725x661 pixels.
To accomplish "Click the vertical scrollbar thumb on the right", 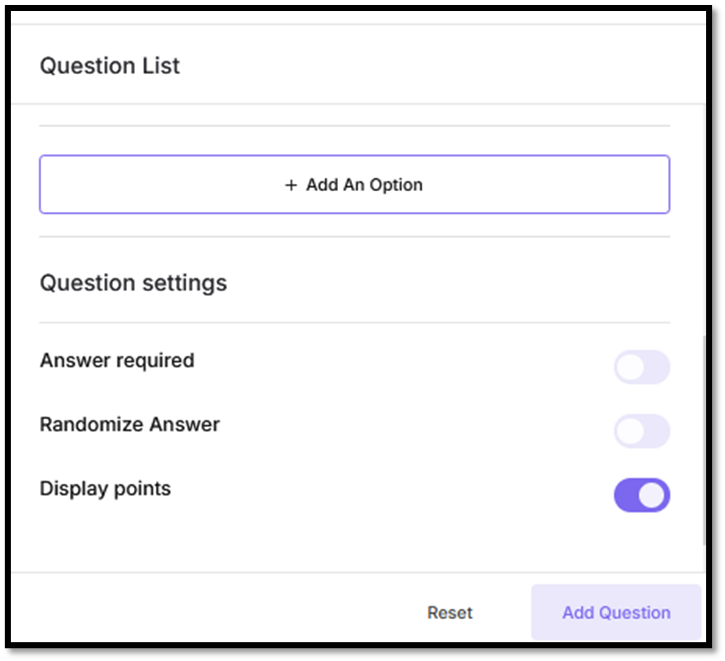I will 707,440.
